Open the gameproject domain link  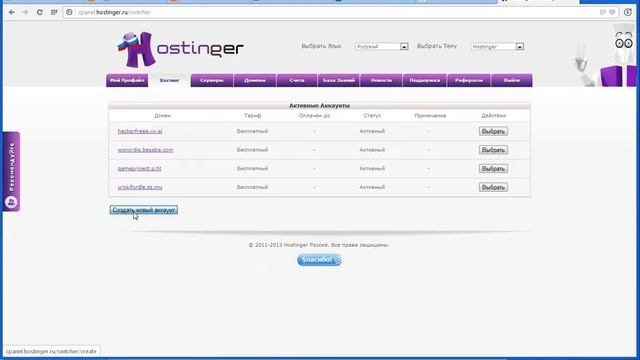click(x=139, y=168)
